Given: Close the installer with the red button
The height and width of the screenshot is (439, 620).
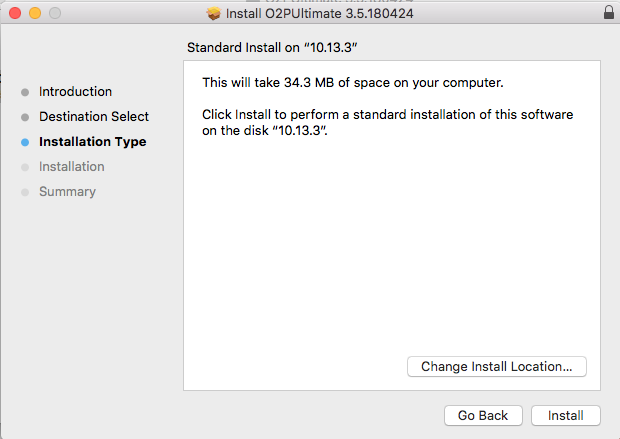Looking at the screenshot, I should [x=15, y=13].
